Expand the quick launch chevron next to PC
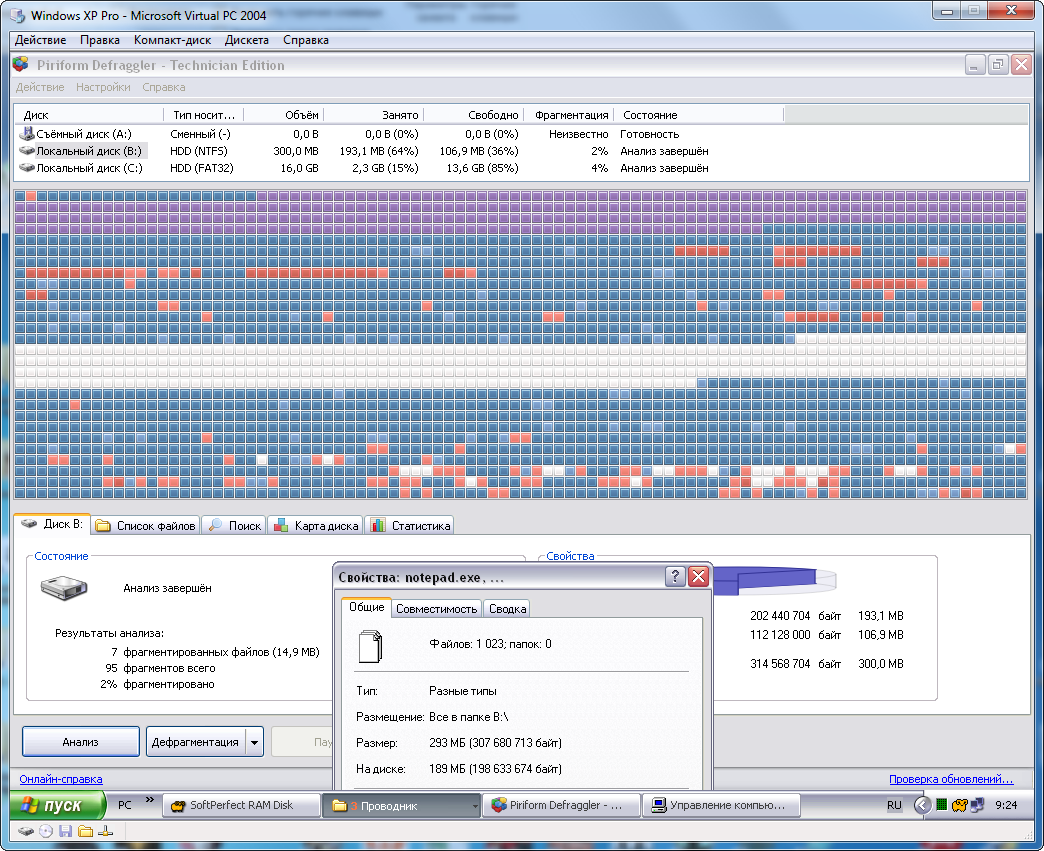1044x851 pixels. [x=150, y=801]
